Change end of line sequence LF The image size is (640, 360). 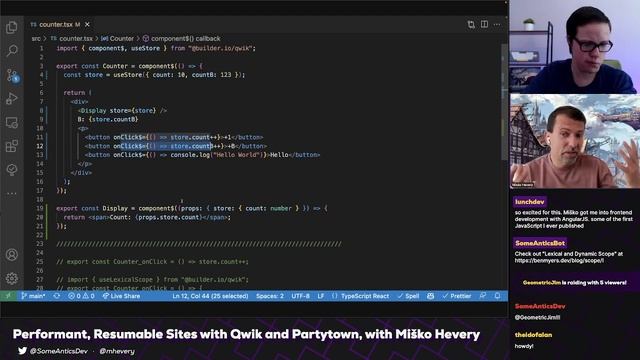click(321, 296)
